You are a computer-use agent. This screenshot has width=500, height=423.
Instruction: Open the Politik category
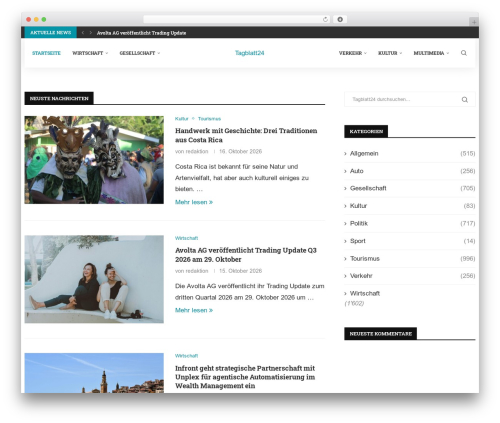tap(359, 223)
